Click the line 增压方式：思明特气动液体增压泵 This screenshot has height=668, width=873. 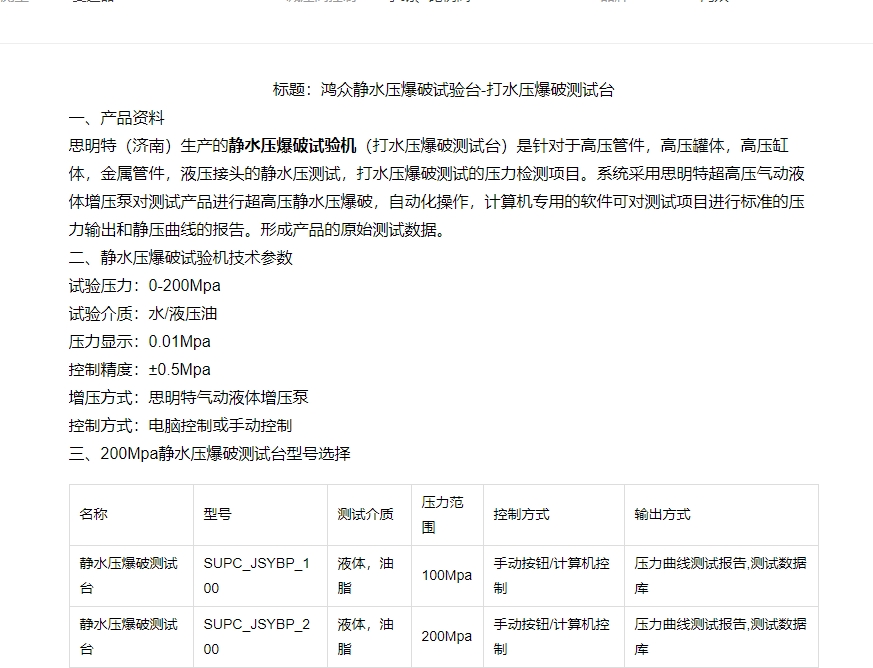tap(188, 397)
